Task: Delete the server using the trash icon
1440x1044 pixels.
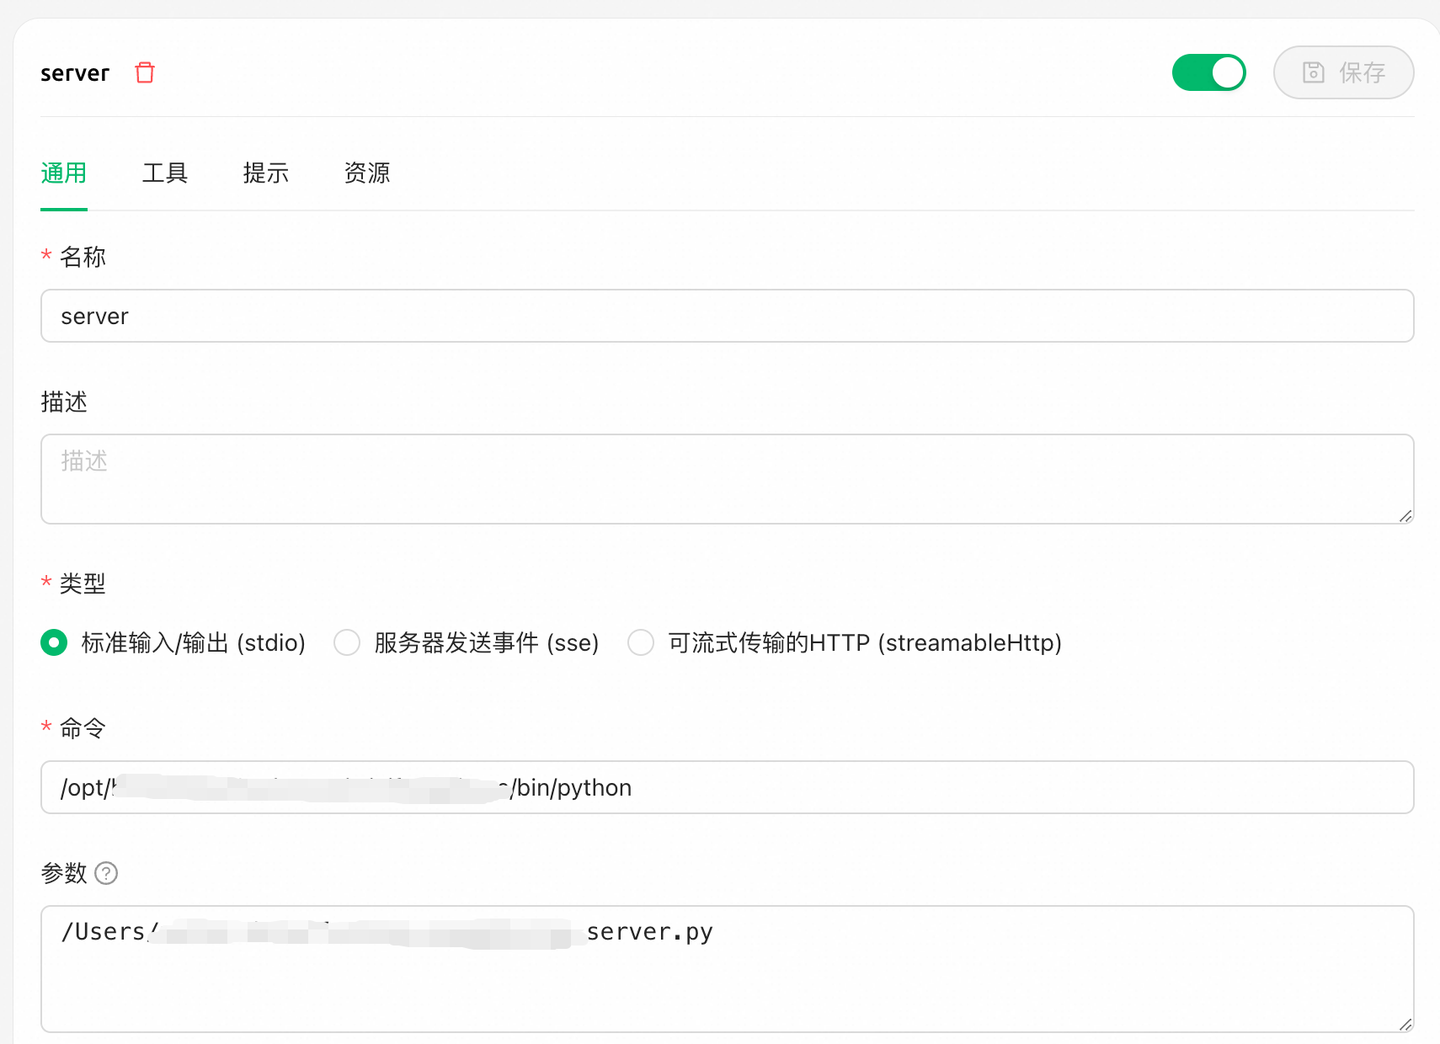Action: click(144, 72)
